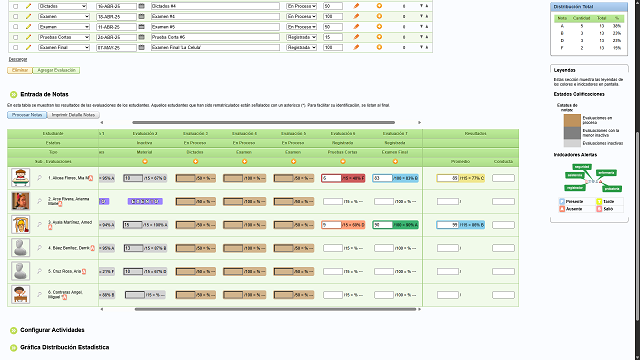Viewport: 640px width, 360px height.
Task: Click the Eliminar button
Action: 20,70
